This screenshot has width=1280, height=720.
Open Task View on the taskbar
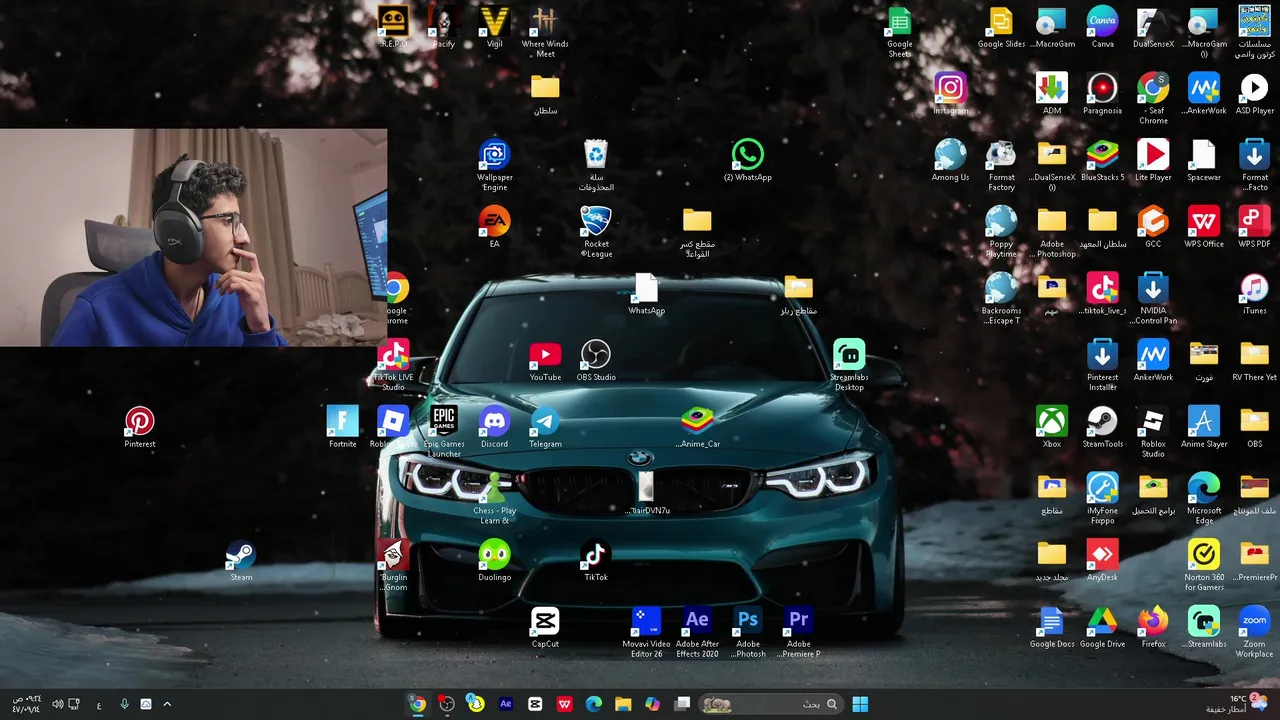coord(682,704)
